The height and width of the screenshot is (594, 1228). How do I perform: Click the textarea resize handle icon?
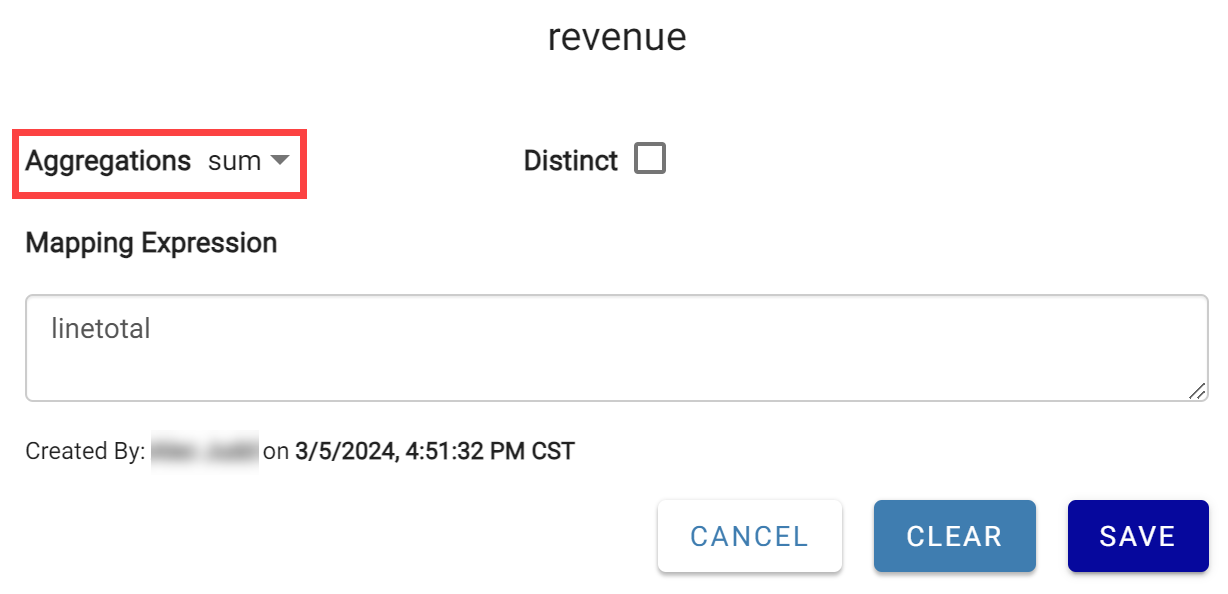1198,392
